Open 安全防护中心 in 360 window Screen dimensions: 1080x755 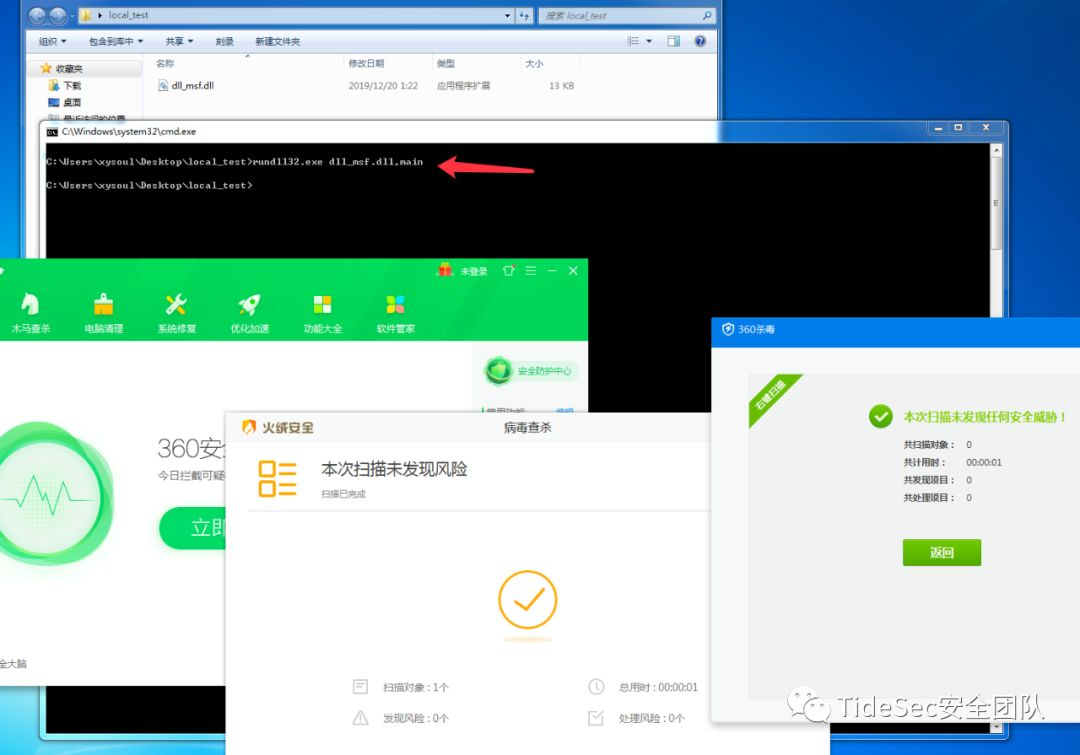(x=530, y=371)
